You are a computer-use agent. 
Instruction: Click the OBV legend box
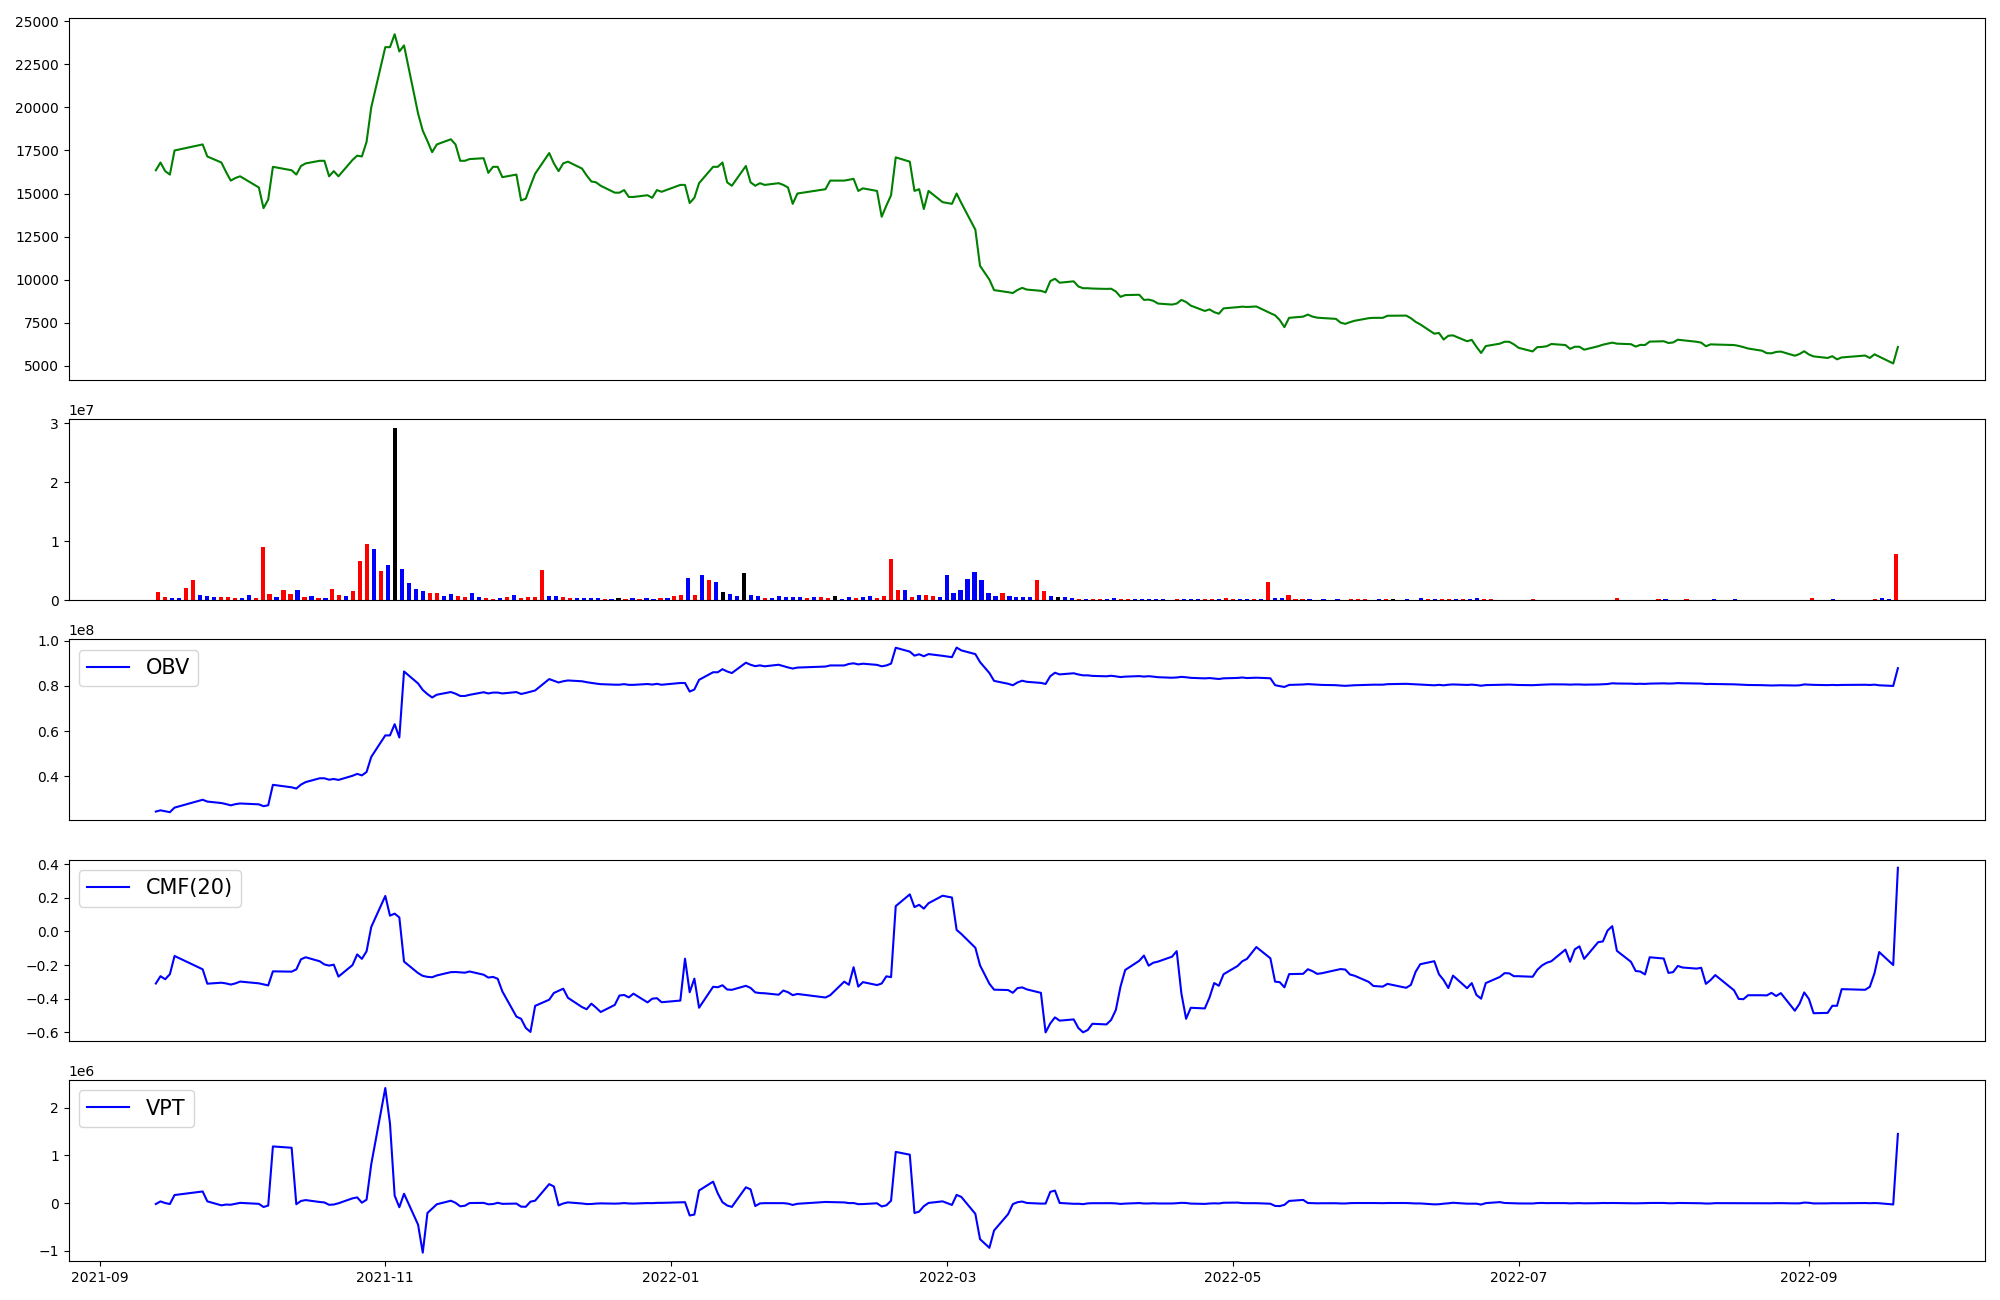point(139,668)
